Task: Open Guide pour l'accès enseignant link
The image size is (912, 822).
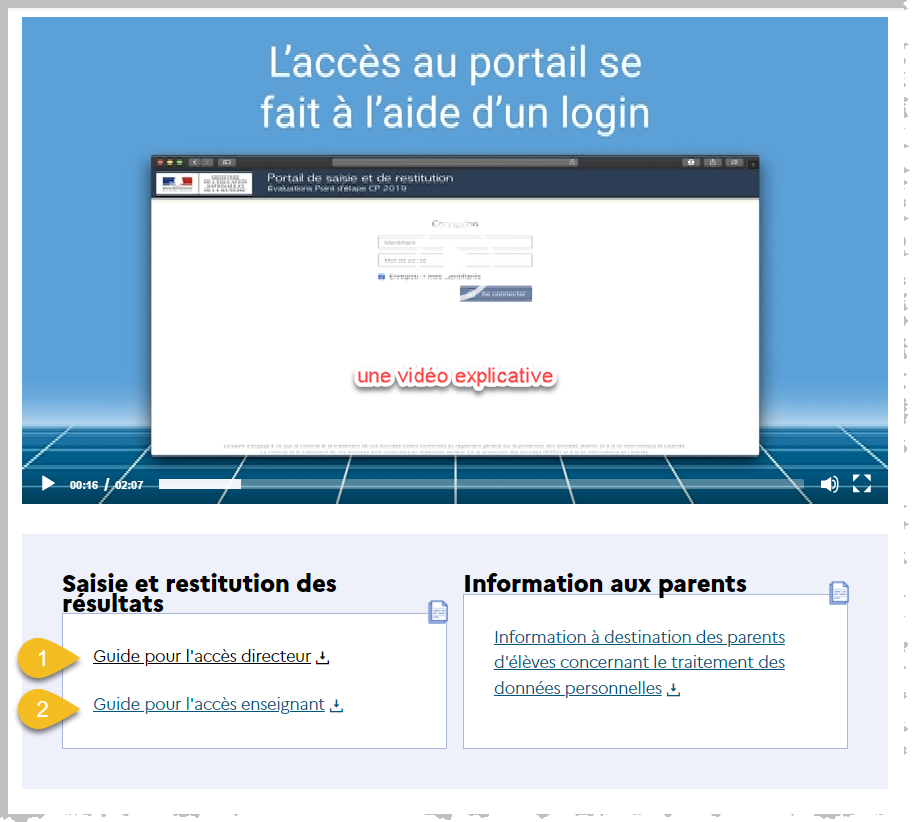Action: coord(208,705)
